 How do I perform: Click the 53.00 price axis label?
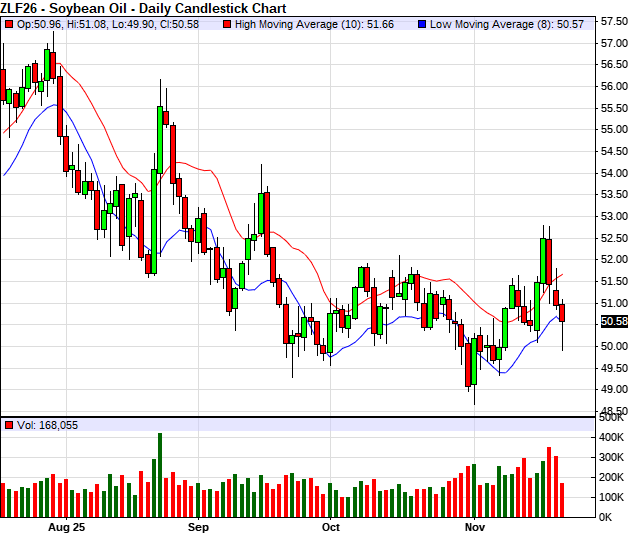pos(614,216)
